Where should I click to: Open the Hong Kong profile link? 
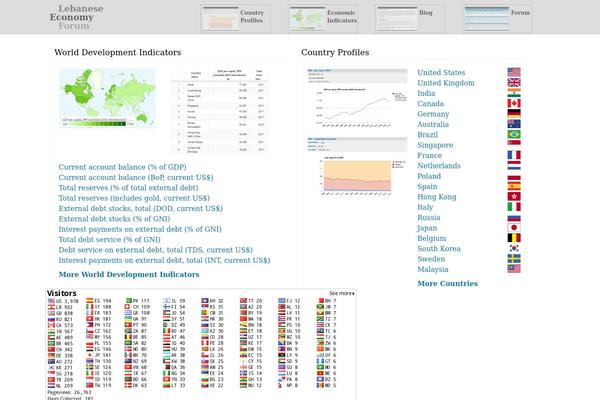[437, 197]
